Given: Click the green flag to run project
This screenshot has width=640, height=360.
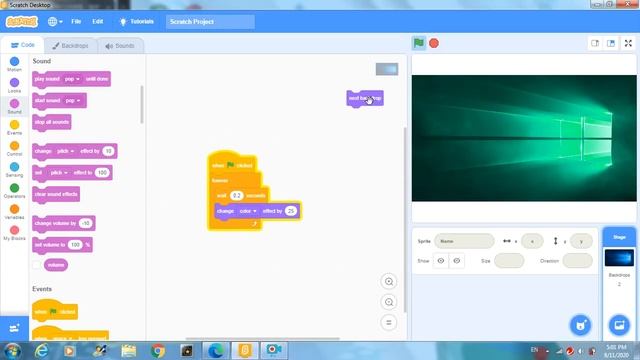Looking at the screenshot, I should coord(418,43).
